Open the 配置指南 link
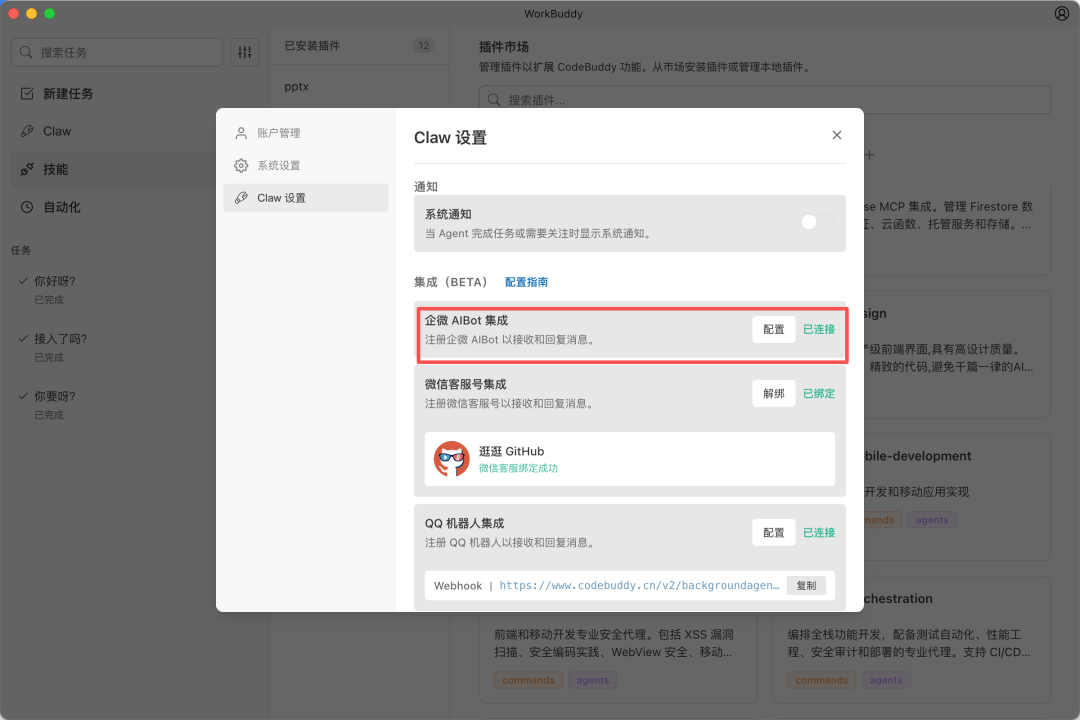The image size is (1080, 720). coord(526,282)
